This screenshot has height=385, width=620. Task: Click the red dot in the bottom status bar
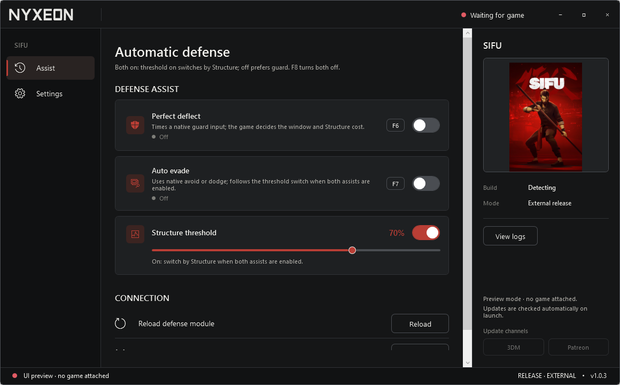pyautogui.click(x=15, y=376)
